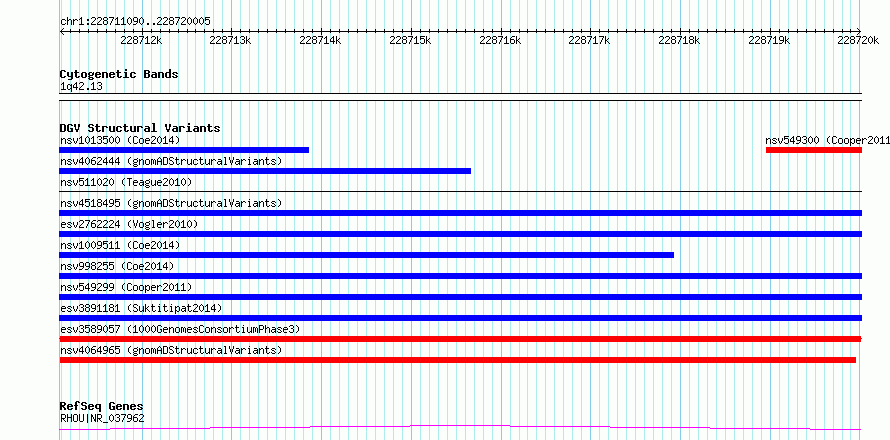Select the 228720k ruler tick label
Screen dimensions: 890x440
pos(859,40)
